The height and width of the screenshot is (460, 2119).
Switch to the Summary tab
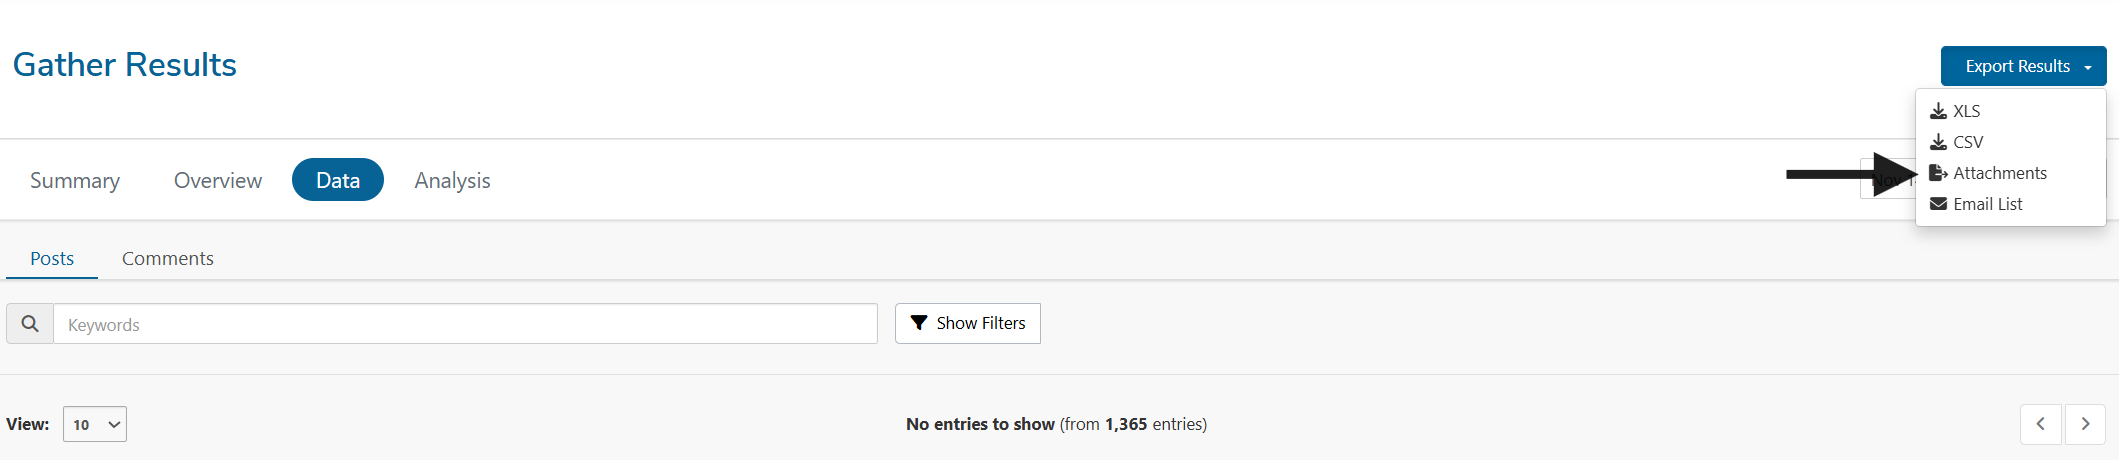click(x=75, y=180)
